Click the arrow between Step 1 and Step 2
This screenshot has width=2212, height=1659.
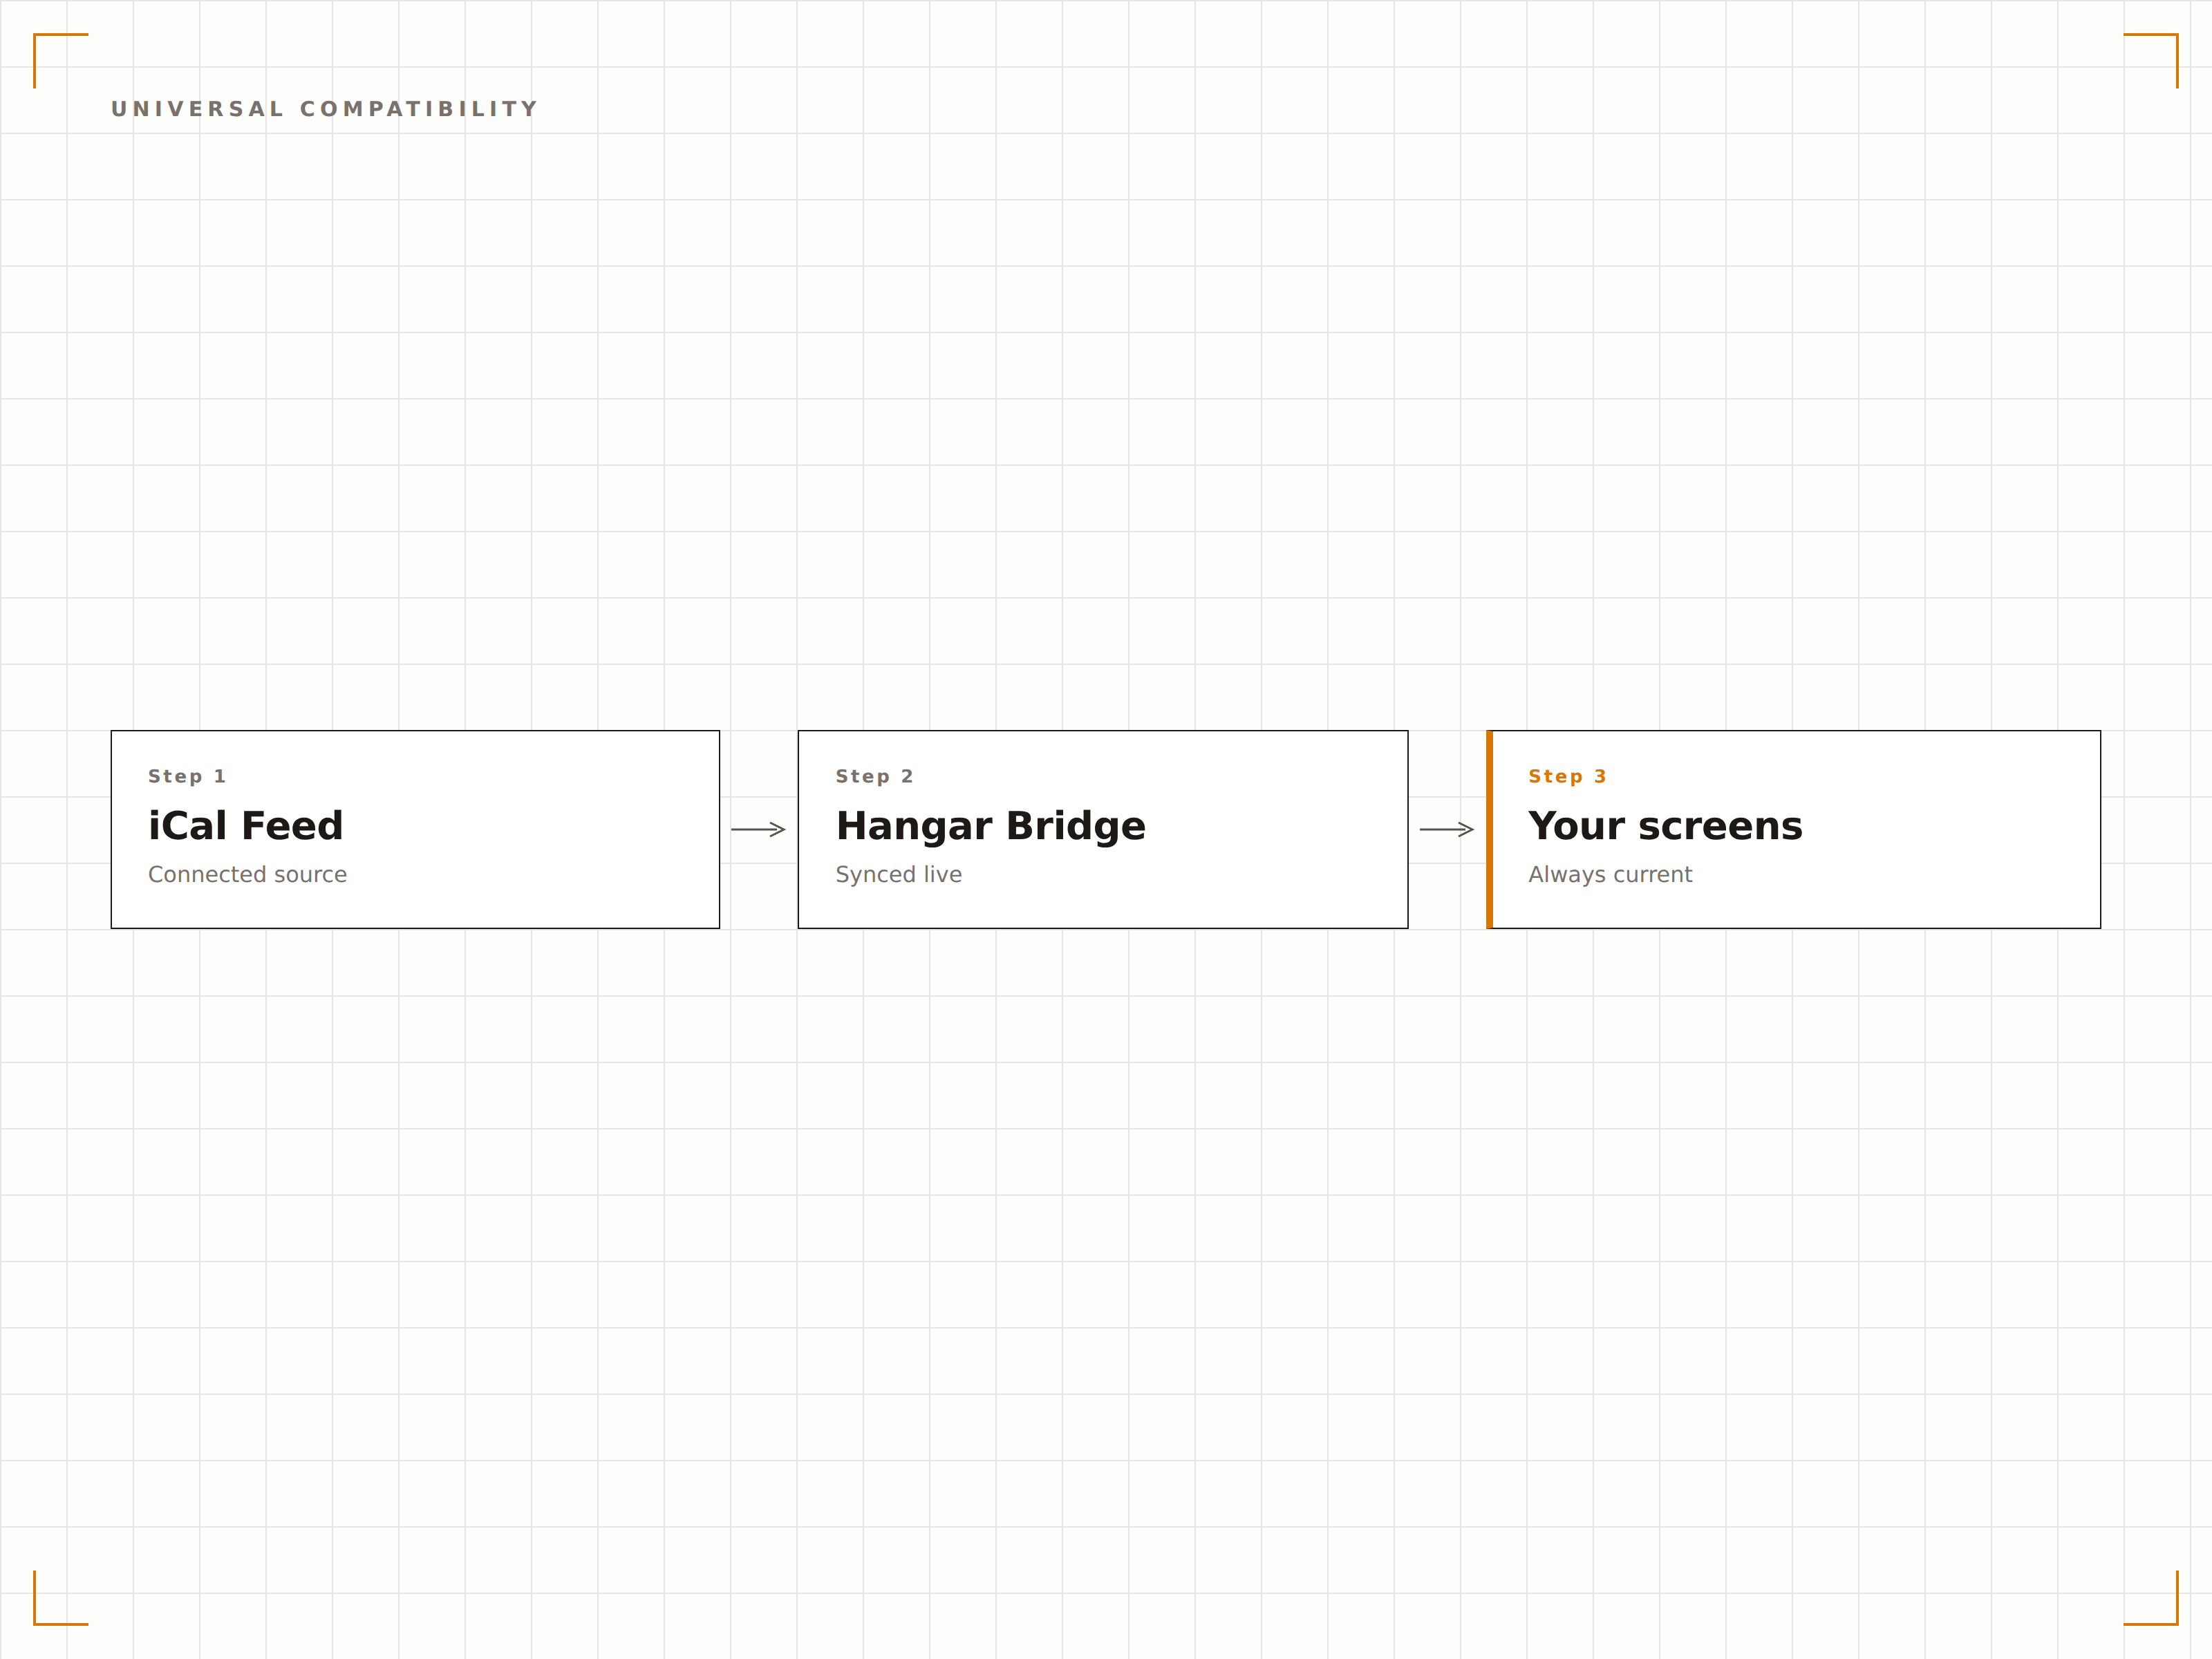[x=759, y=829]
